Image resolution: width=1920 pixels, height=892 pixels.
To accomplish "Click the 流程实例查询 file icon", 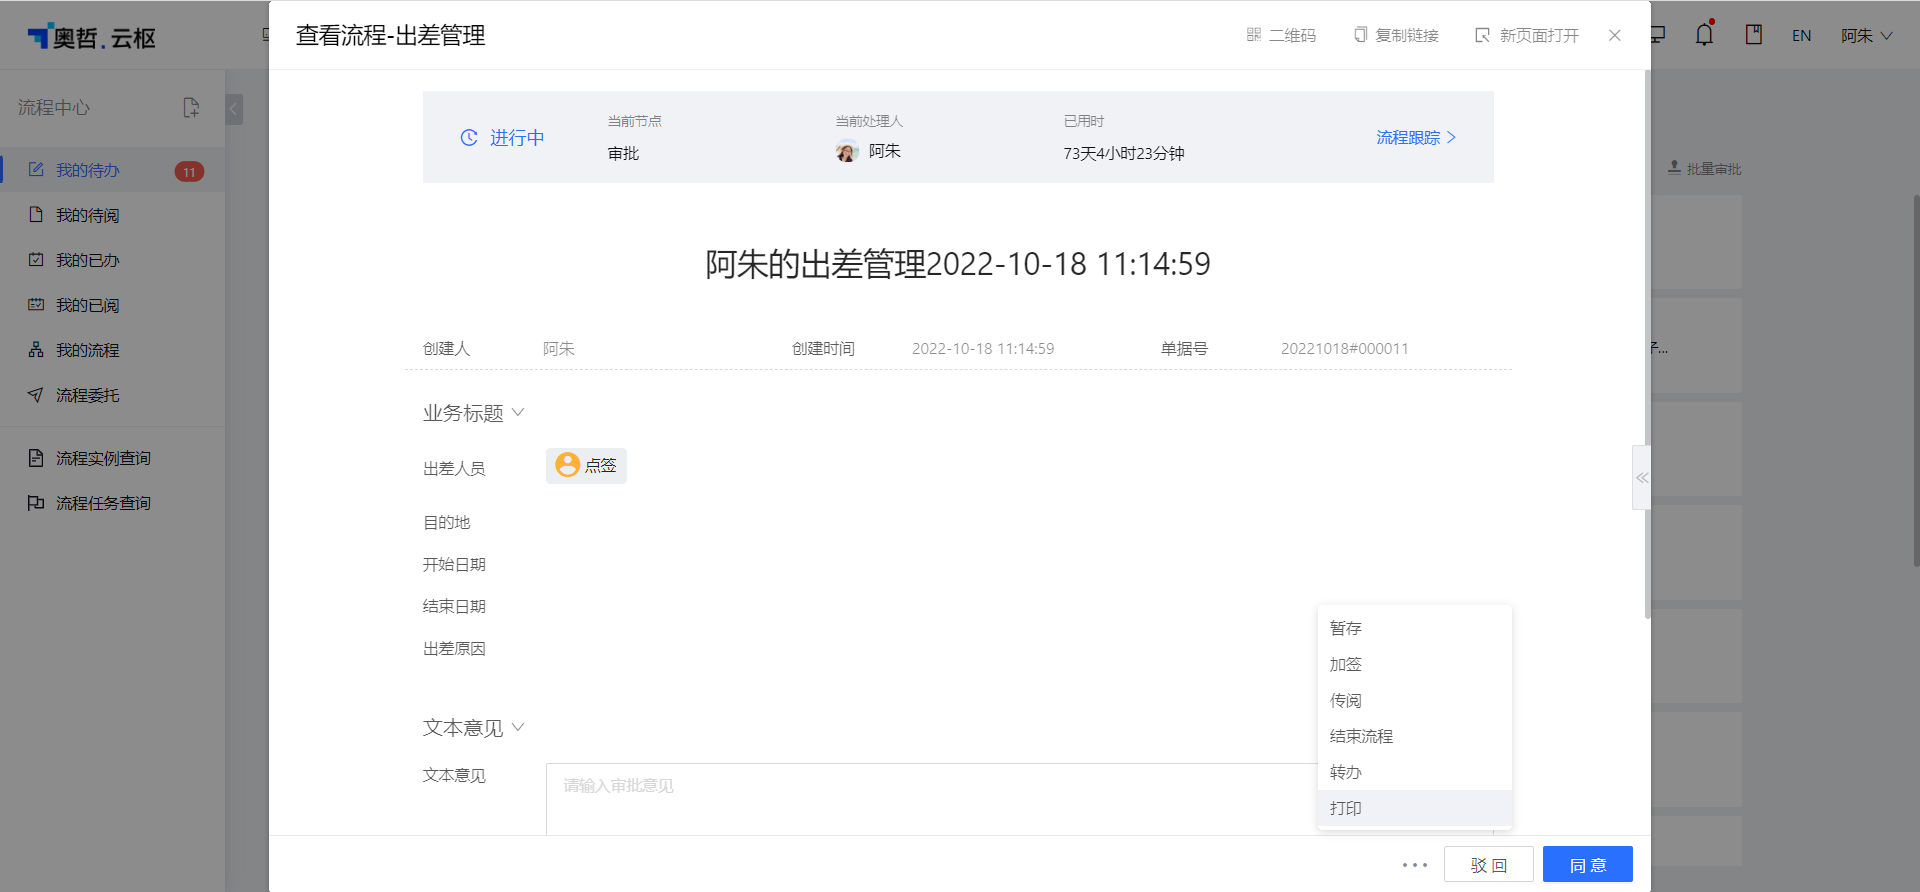I will pos(36,458).
